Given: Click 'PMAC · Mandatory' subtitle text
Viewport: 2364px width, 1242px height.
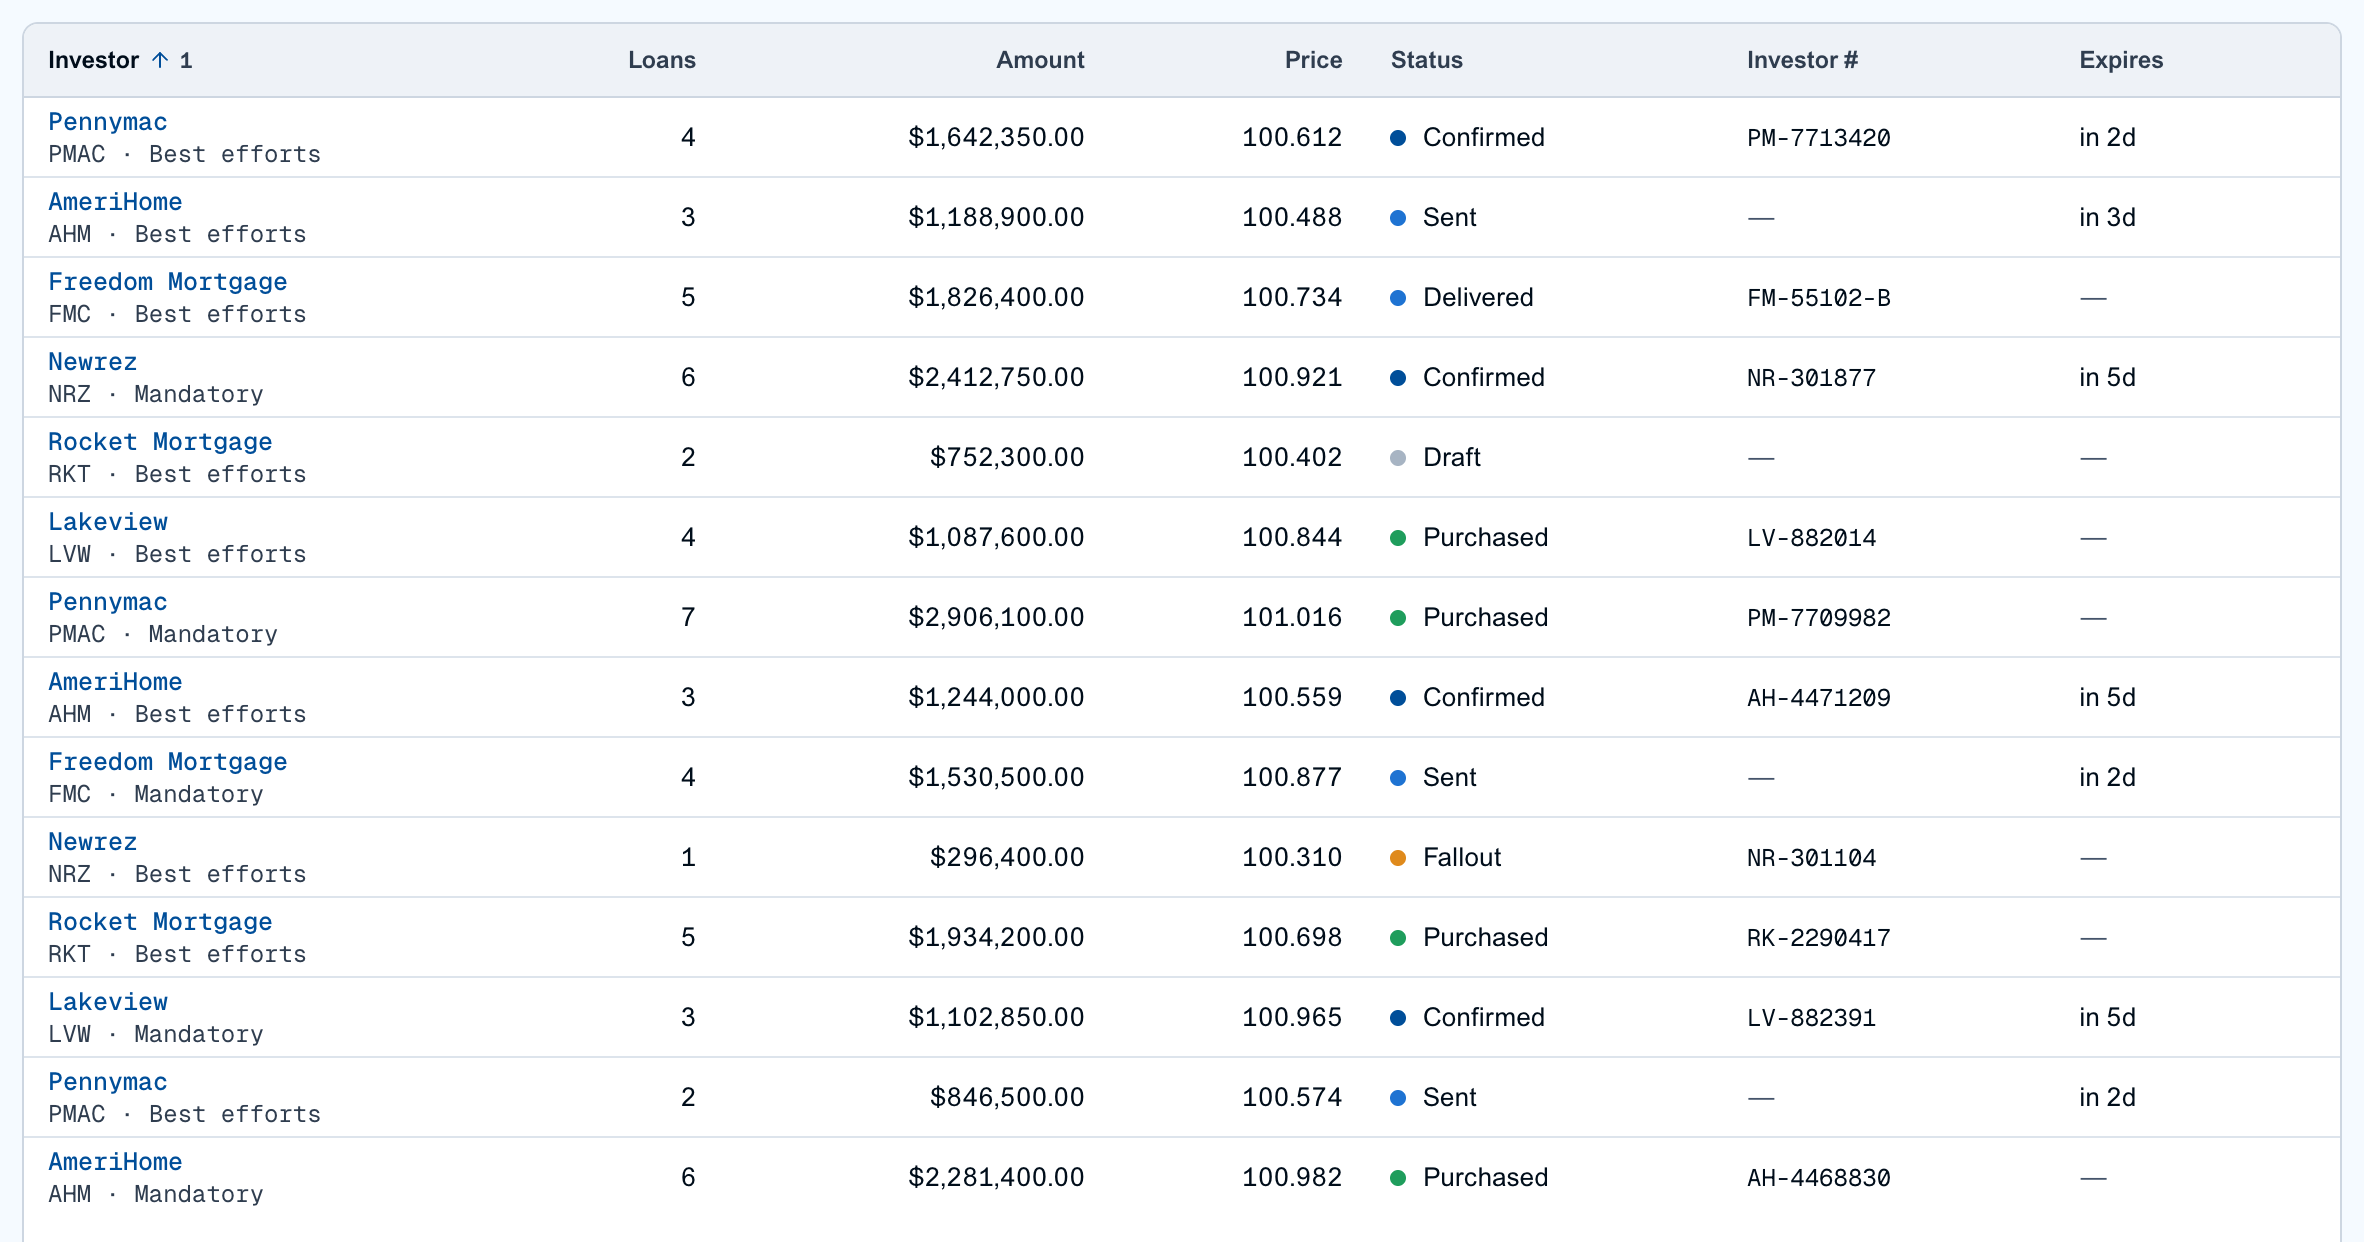Looking at the screenshot, I should tap(163, 634).
